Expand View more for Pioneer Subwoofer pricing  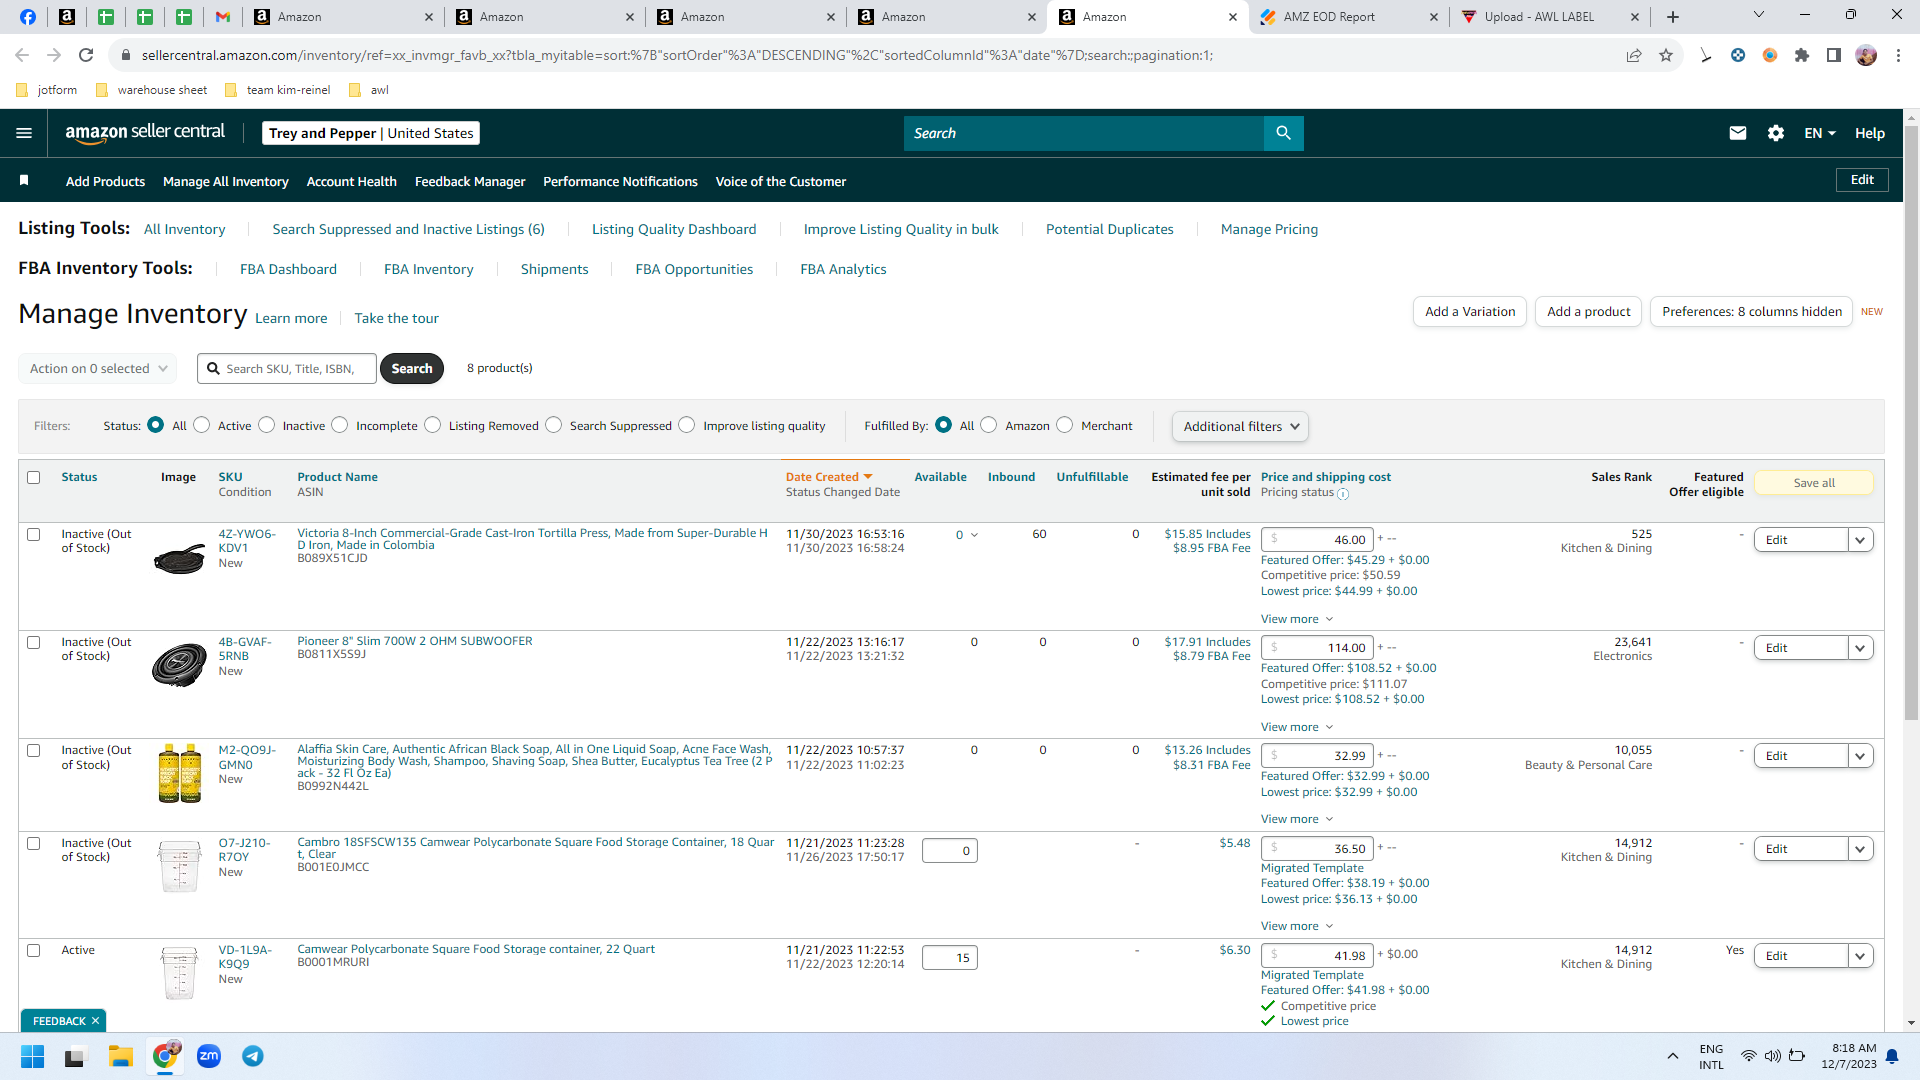(x=1297, y=727)
